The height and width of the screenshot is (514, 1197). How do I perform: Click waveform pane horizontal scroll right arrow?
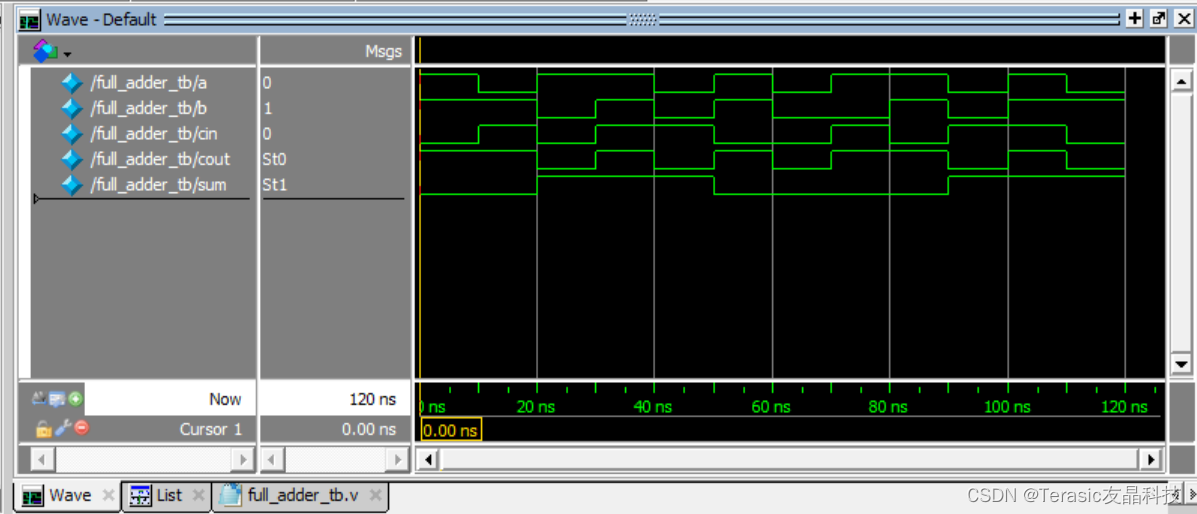pos(1151,460)
